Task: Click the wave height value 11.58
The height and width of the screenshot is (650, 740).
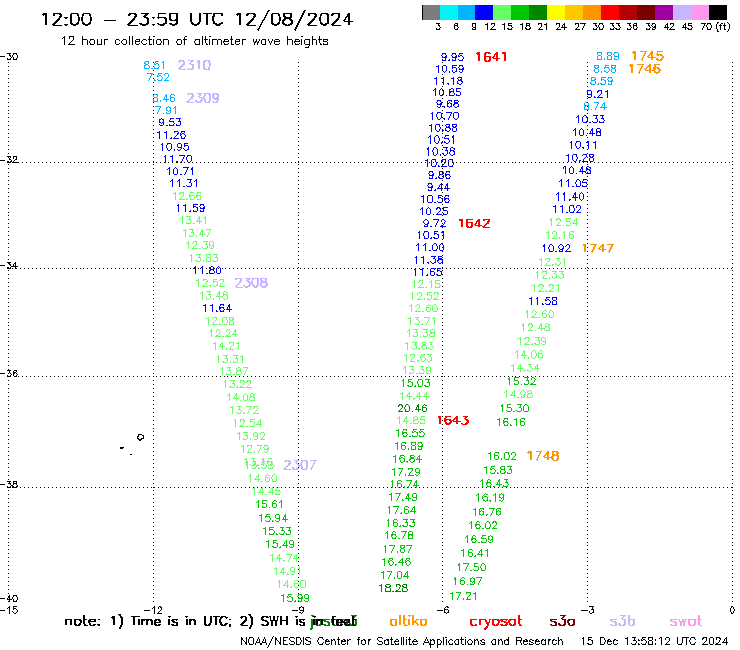Action: tap(543, 301)
